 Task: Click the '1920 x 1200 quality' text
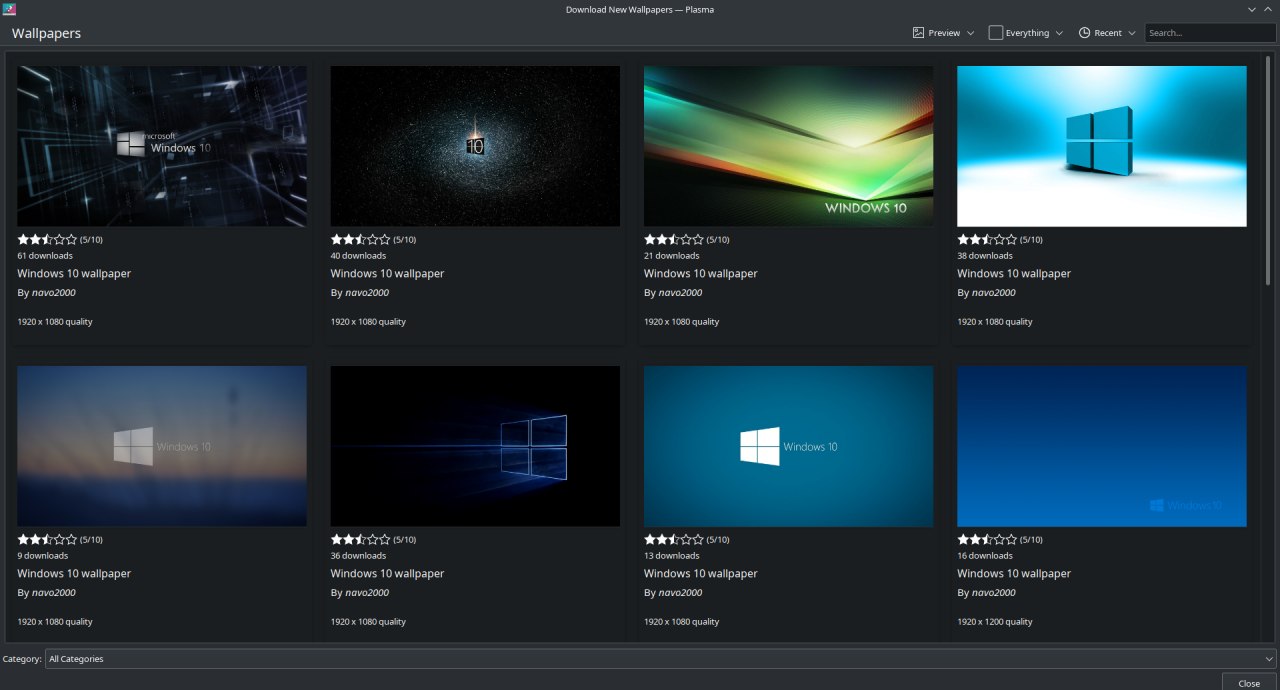click(x=995, y=622)
